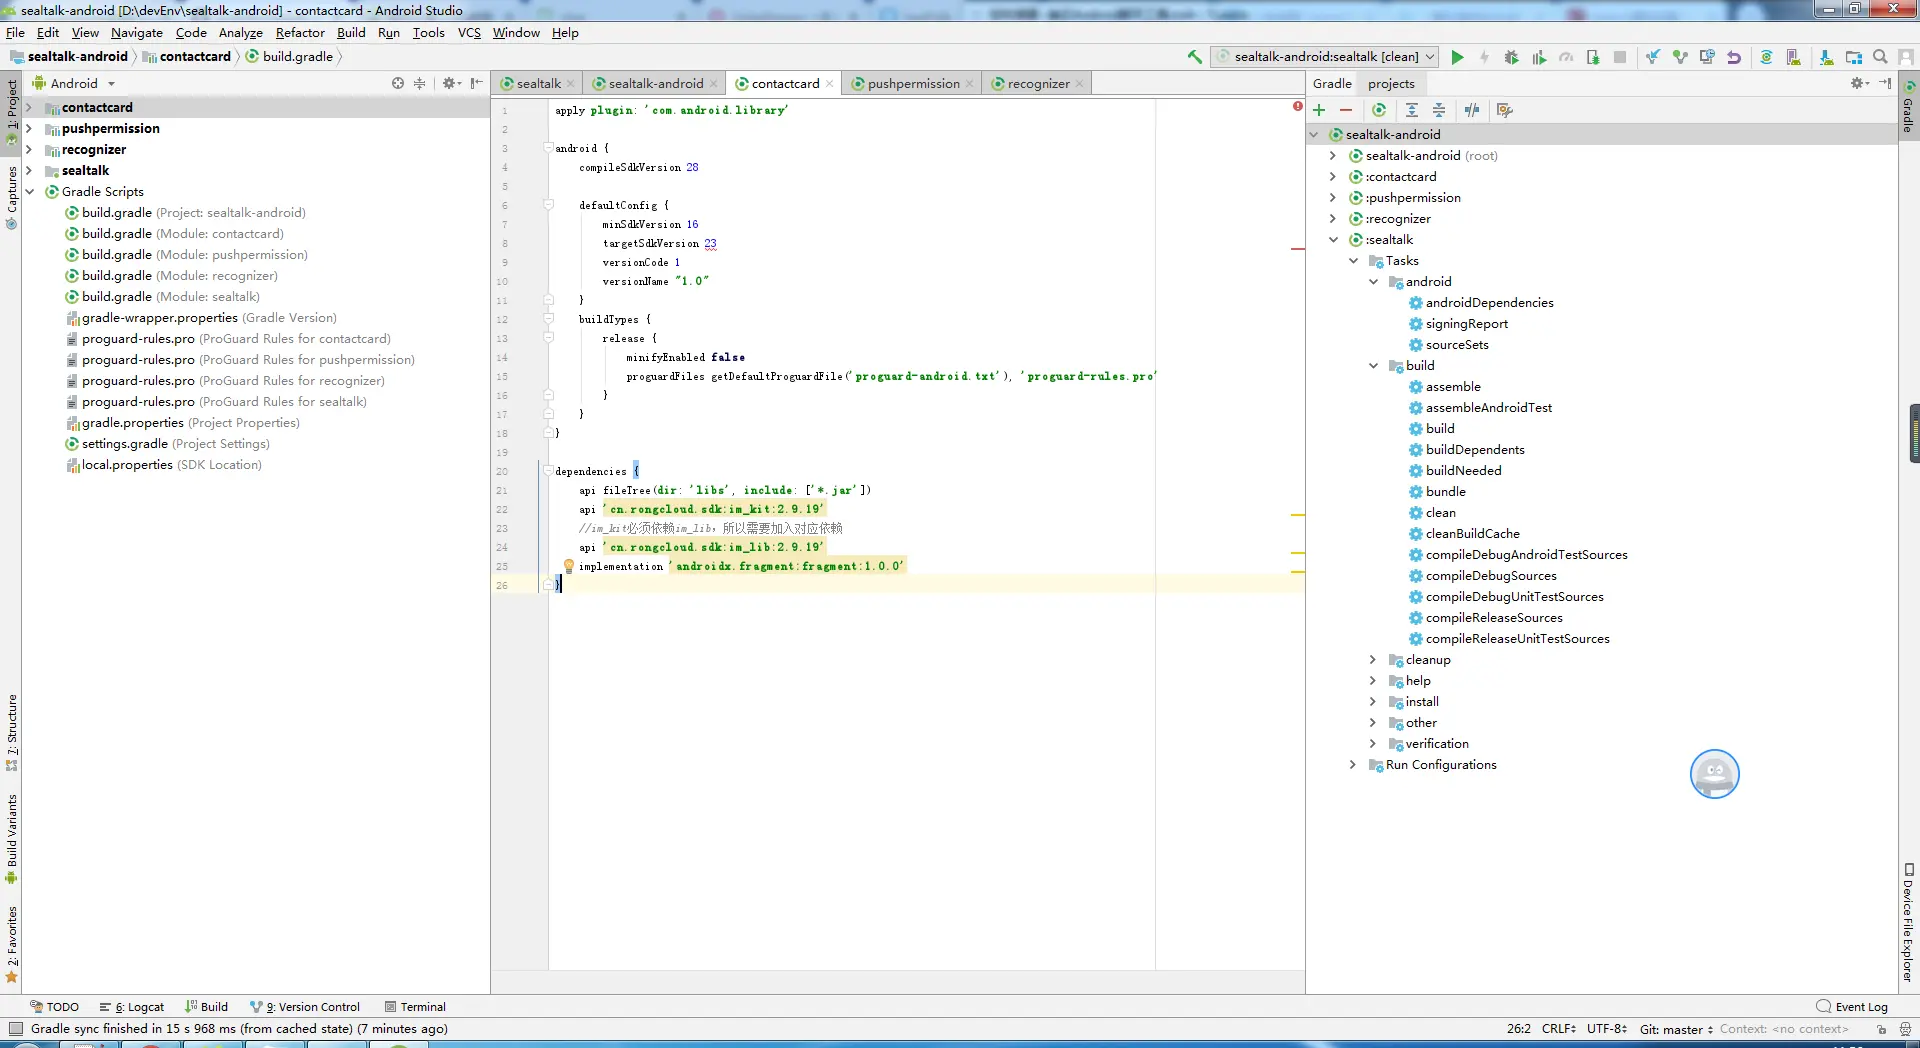1920x1048 pixels.
Task: Revert changes using the undo arrow icon
Action: (1734, 57)
